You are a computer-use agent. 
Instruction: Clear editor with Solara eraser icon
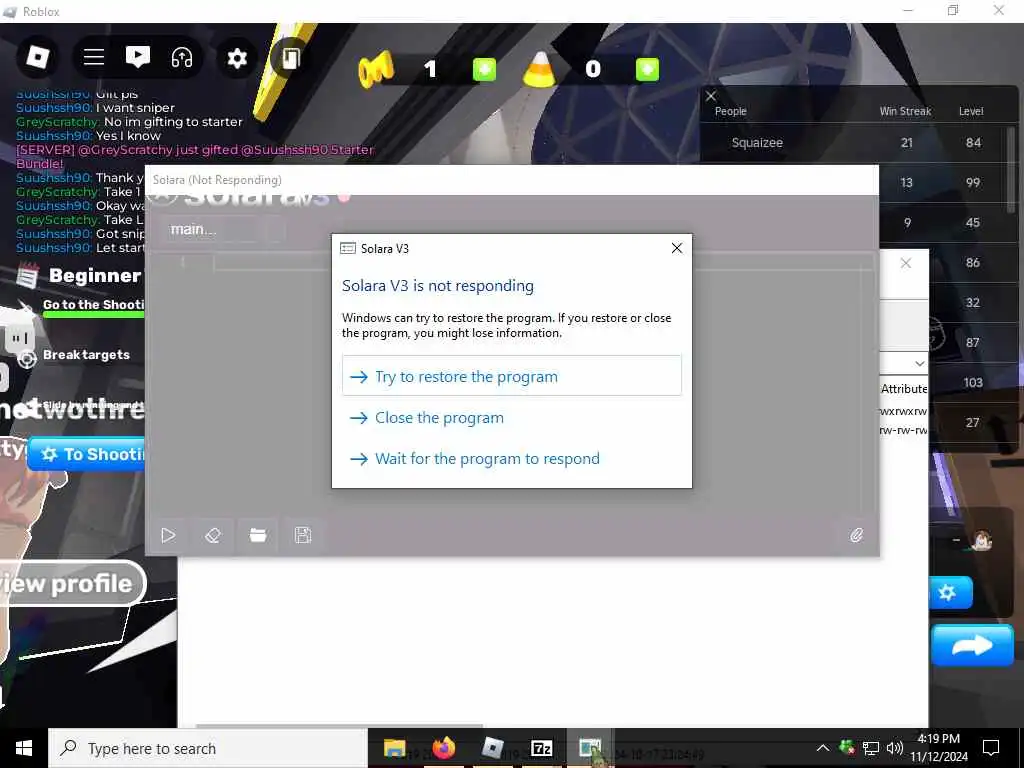(x=212, y=536)
